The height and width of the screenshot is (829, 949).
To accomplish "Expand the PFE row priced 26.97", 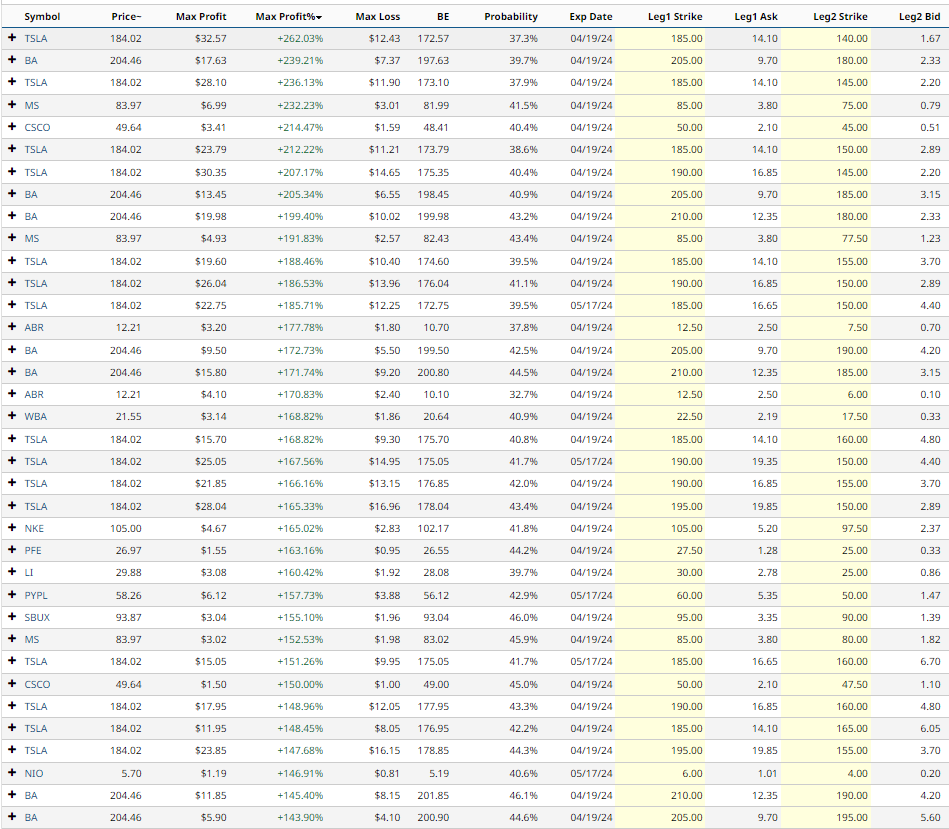I will [12, 550].
